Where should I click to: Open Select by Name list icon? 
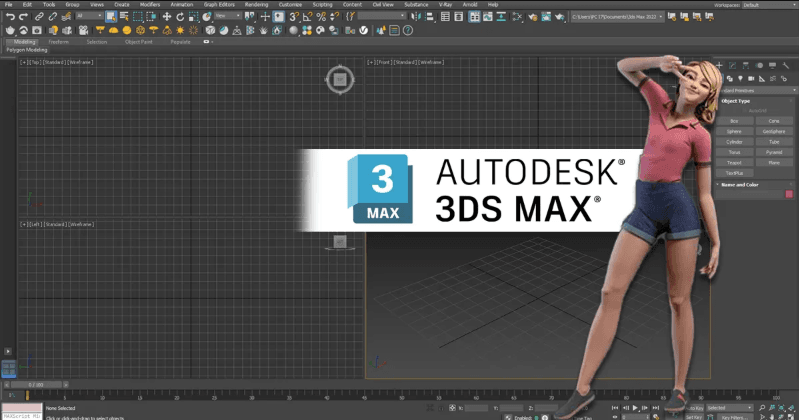pyautogui.click(x=124, y=17)
